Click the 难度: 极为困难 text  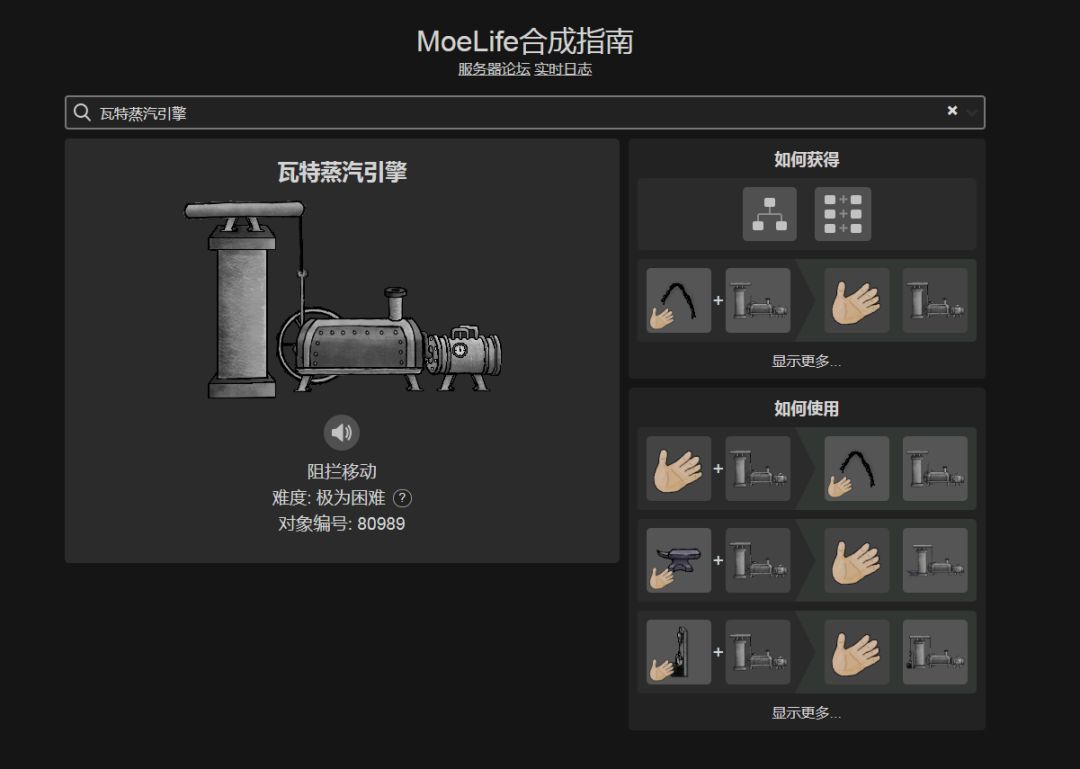click(x=329, y=498)
